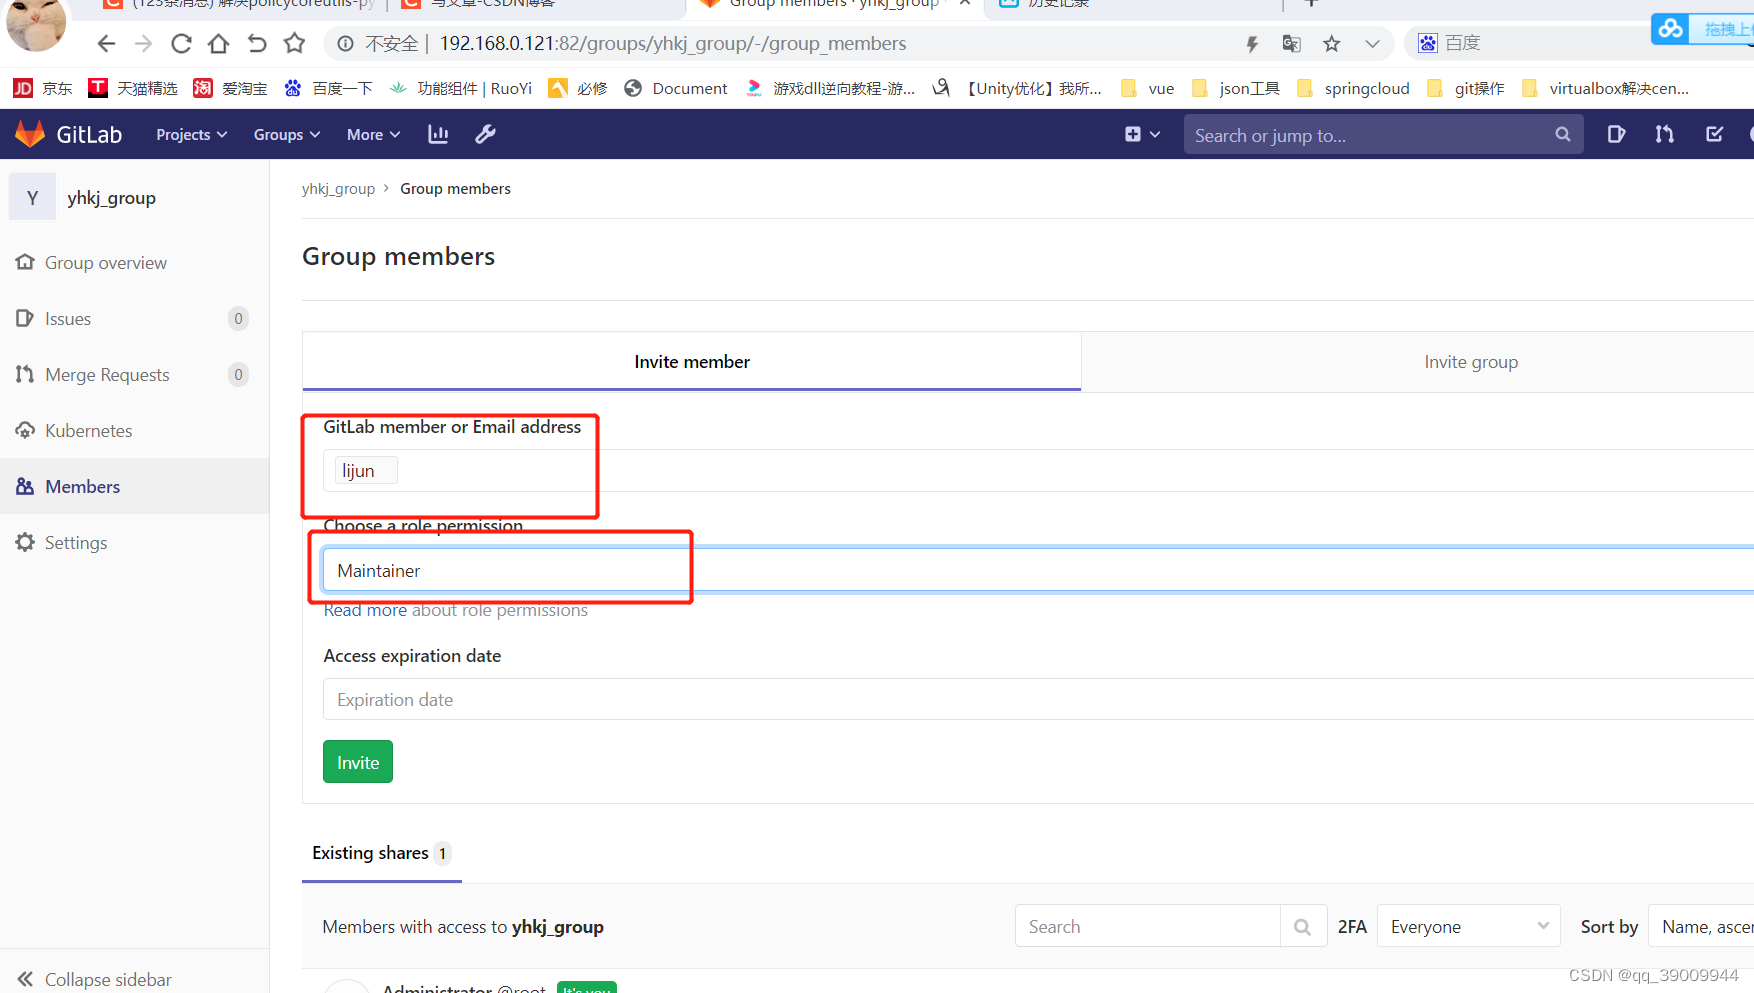Click the Expiration date field
This screenshot has height=993, width=1754.
pos(1038,699)
